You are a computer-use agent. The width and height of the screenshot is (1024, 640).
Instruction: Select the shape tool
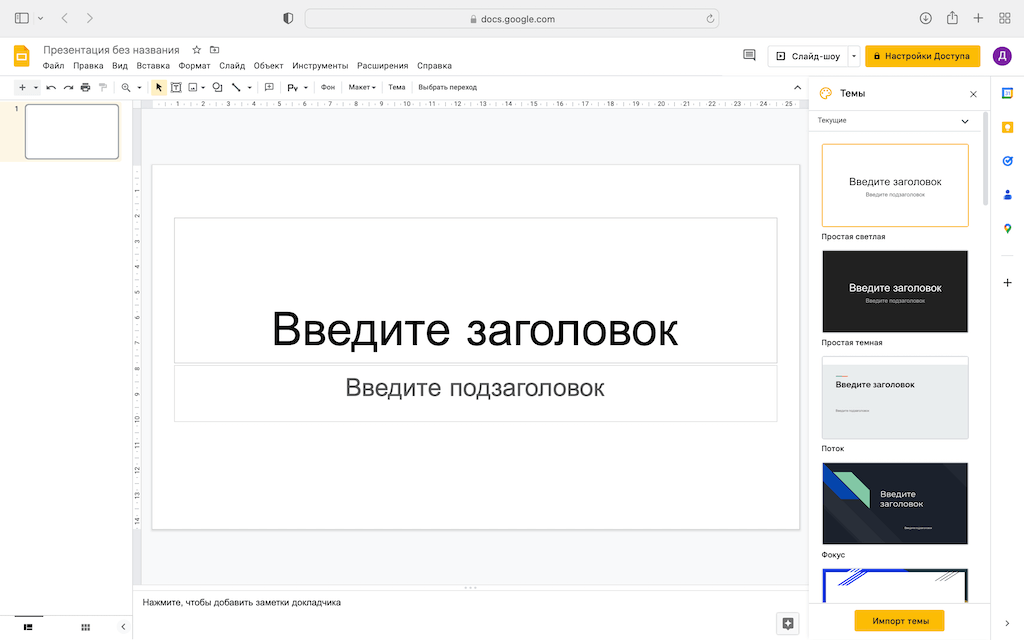[217, 87]
